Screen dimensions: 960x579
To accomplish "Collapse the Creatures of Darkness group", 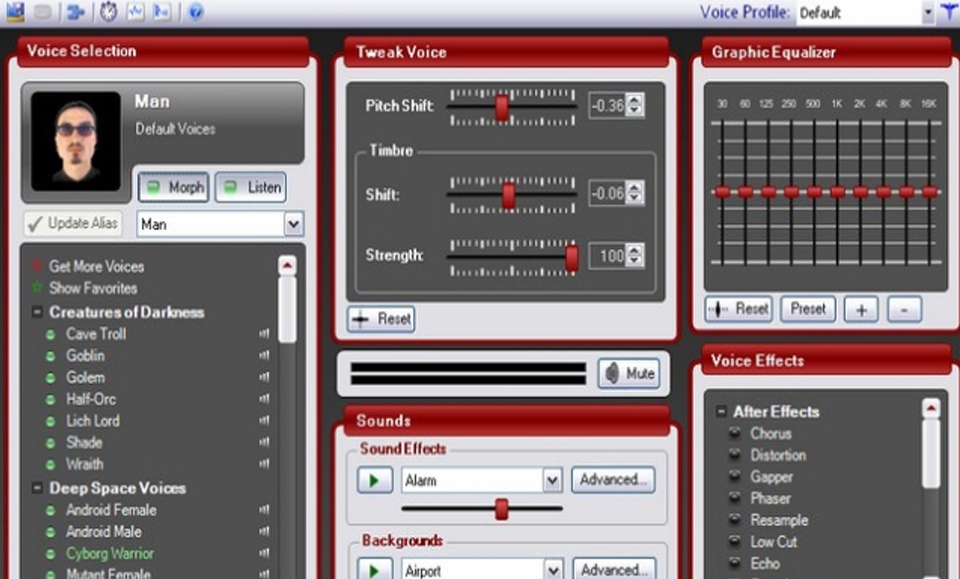I will tap(37, 312).
